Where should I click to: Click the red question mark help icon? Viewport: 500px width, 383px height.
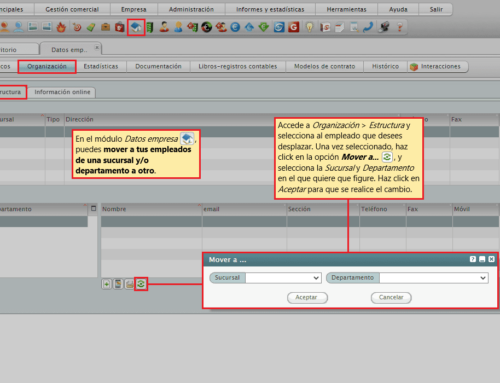point(399,27)
